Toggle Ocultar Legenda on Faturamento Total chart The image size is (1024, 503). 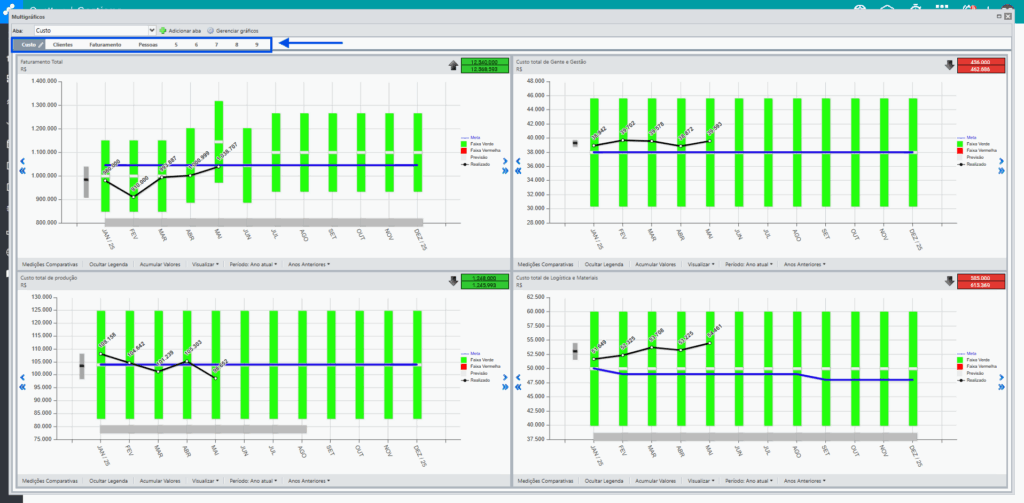pyautogui.click(x=108, y=265)
